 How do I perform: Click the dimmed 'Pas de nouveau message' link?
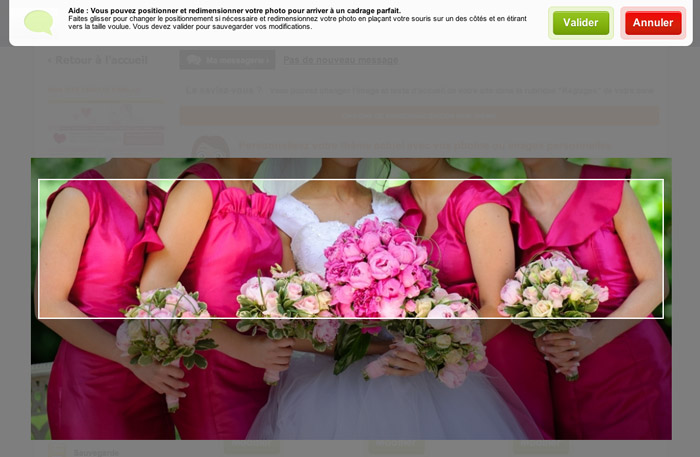(341, 60)
